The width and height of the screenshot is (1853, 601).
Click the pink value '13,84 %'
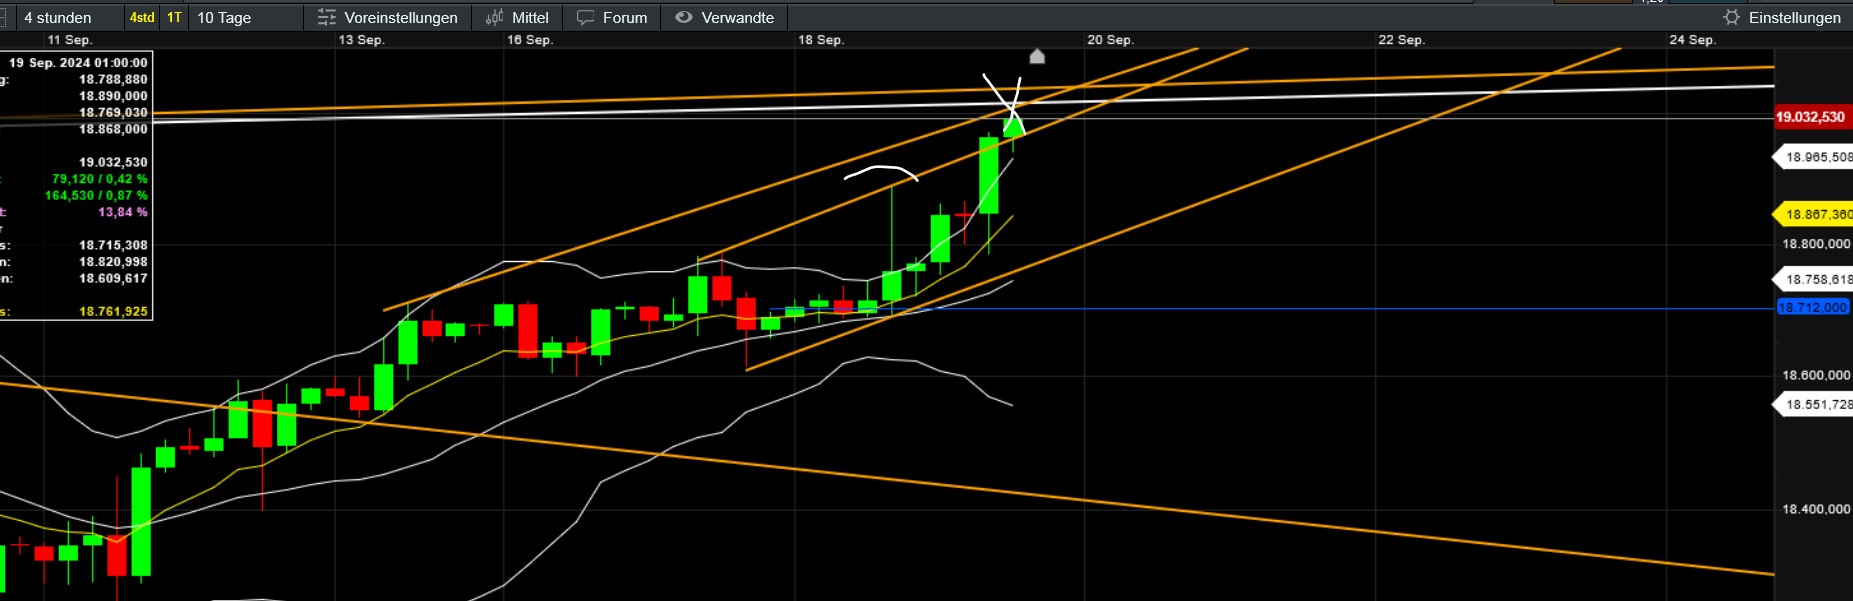coord(122,212)
